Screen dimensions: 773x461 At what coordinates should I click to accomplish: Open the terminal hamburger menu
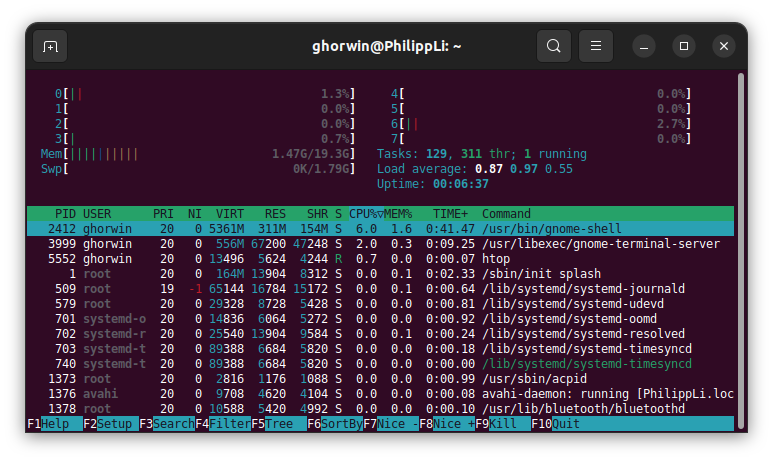[x=596, y=46]
